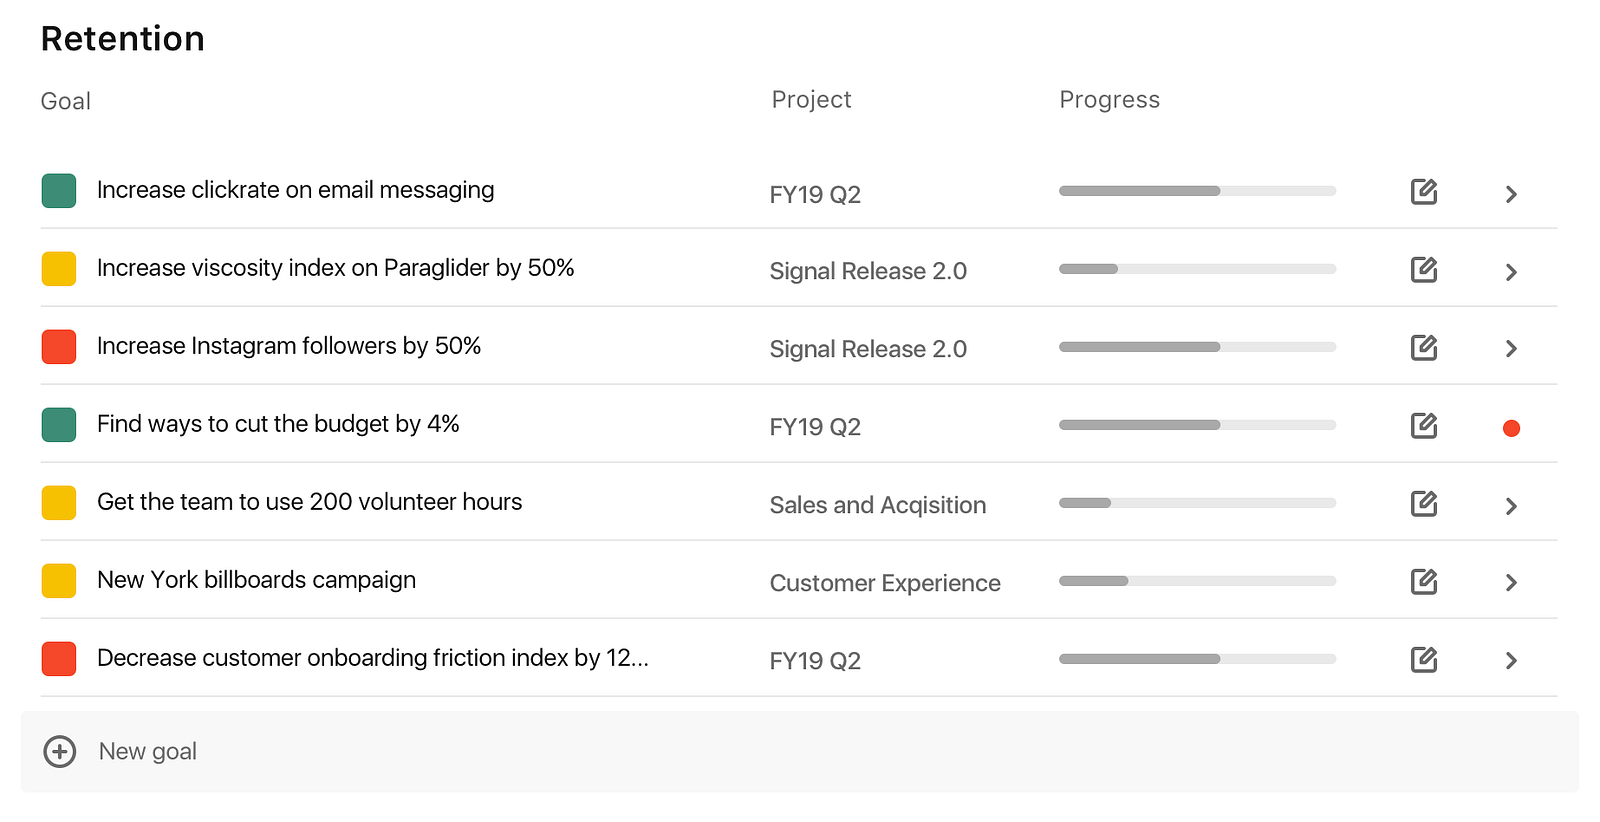Click red status dot on budget goal row
The width and height of the screenshot is (1600, 822).
(1511, 428)
